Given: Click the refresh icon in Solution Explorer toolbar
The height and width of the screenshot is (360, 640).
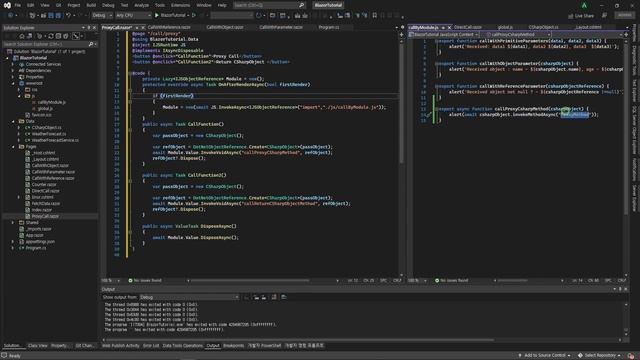Looking at the screenshot, I should [51, 36].
